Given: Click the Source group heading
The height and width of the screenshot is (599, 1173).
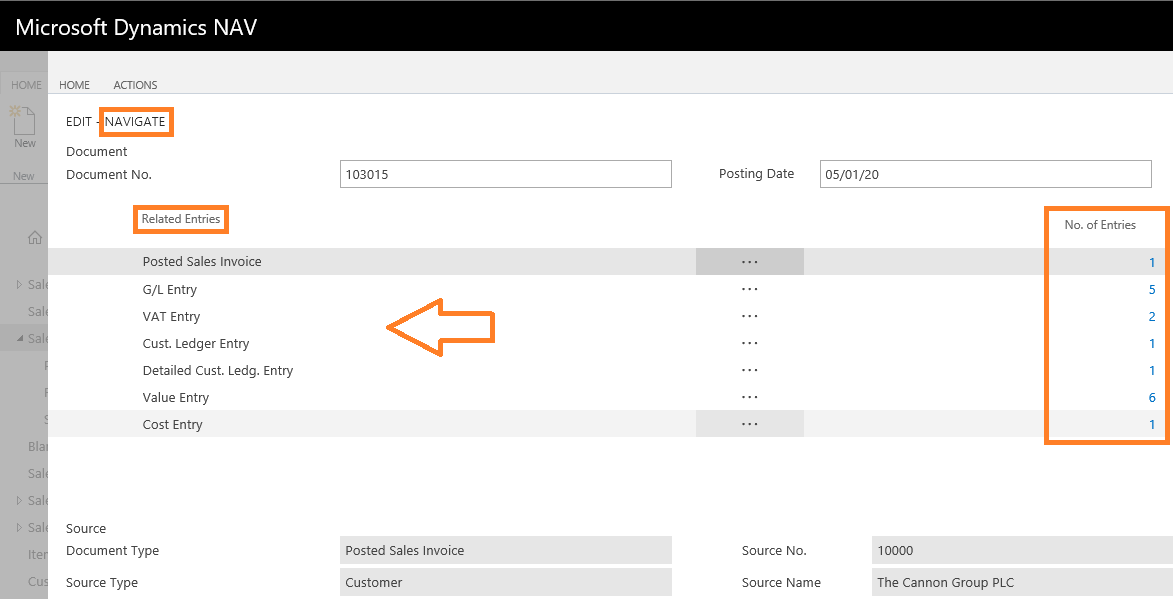Looking at the screenshot, I should tap(86, 528).
